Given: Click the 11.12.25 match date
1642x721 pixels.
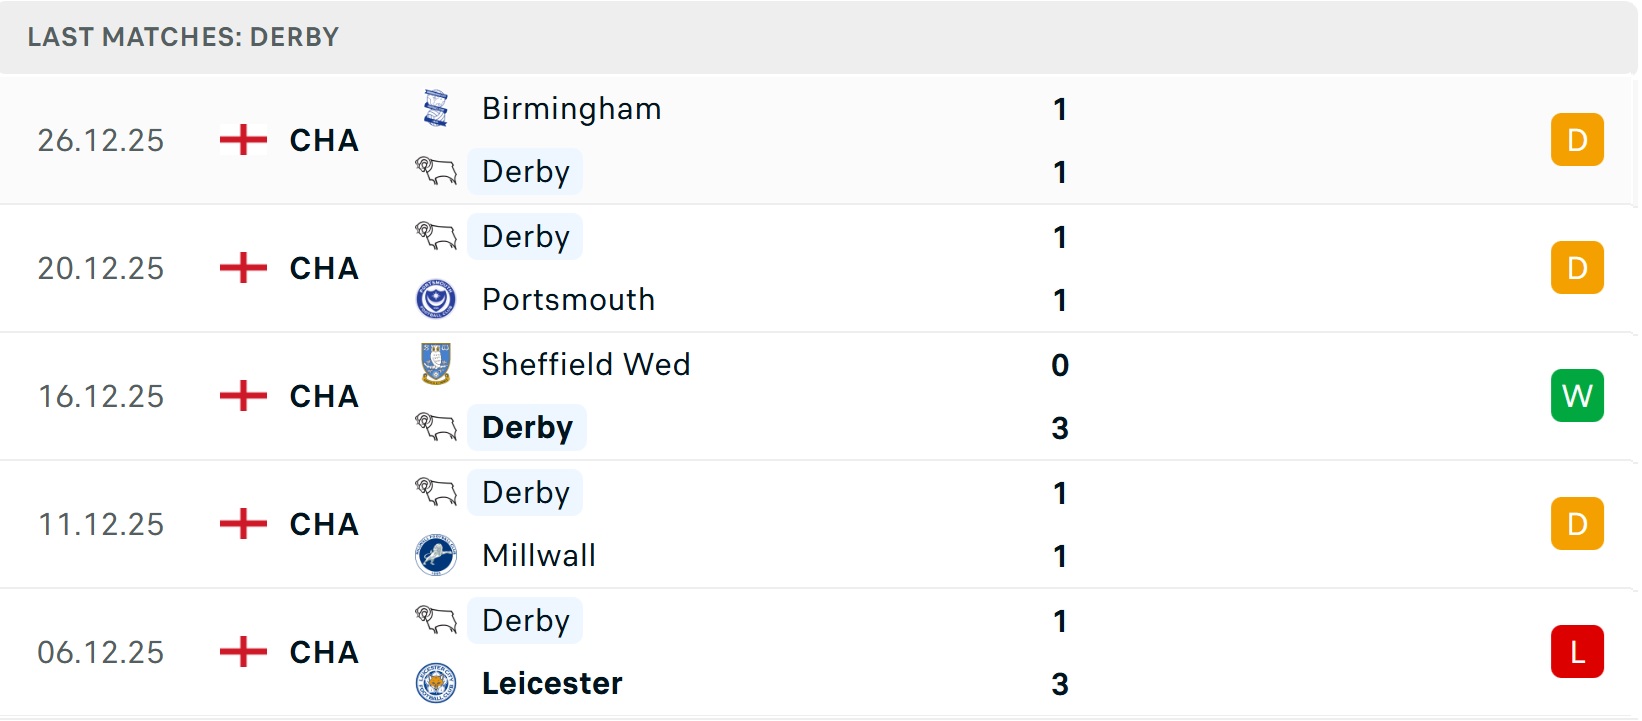Looking at the screenshot, I should [x=101, y=524].
